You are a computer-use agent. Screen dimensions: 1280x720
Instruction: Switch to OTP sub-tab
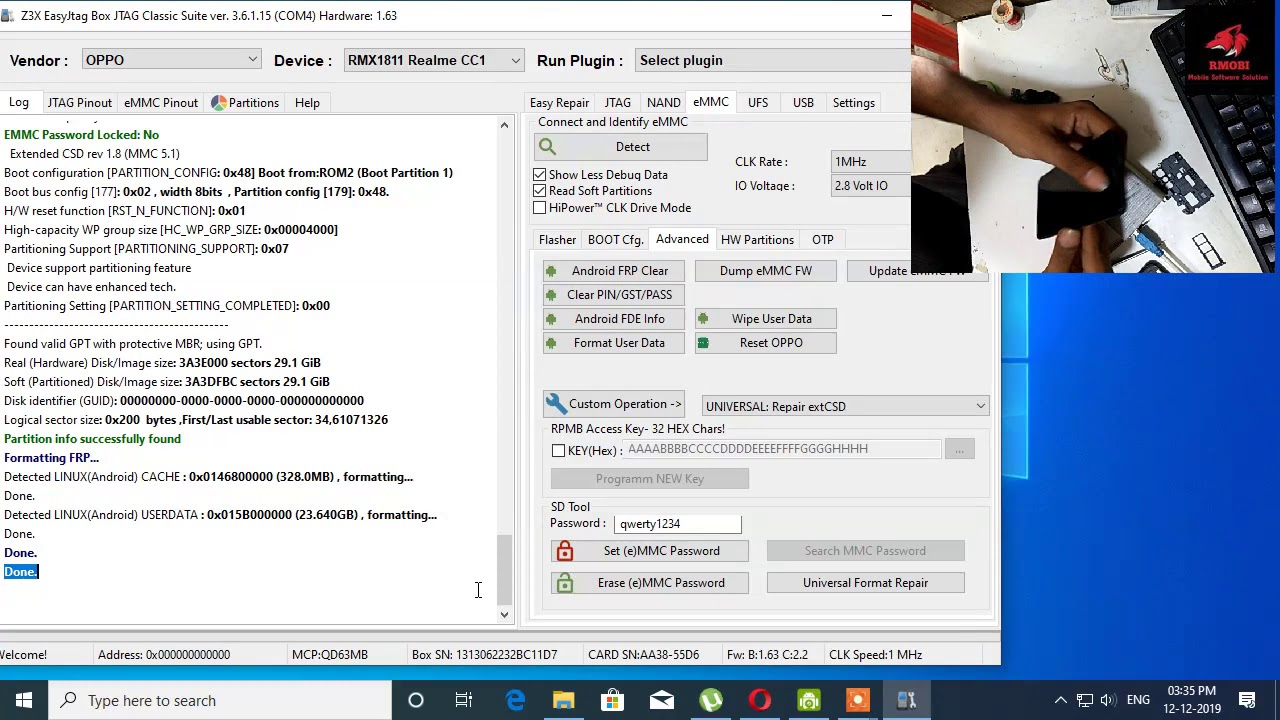pos(822,240)
